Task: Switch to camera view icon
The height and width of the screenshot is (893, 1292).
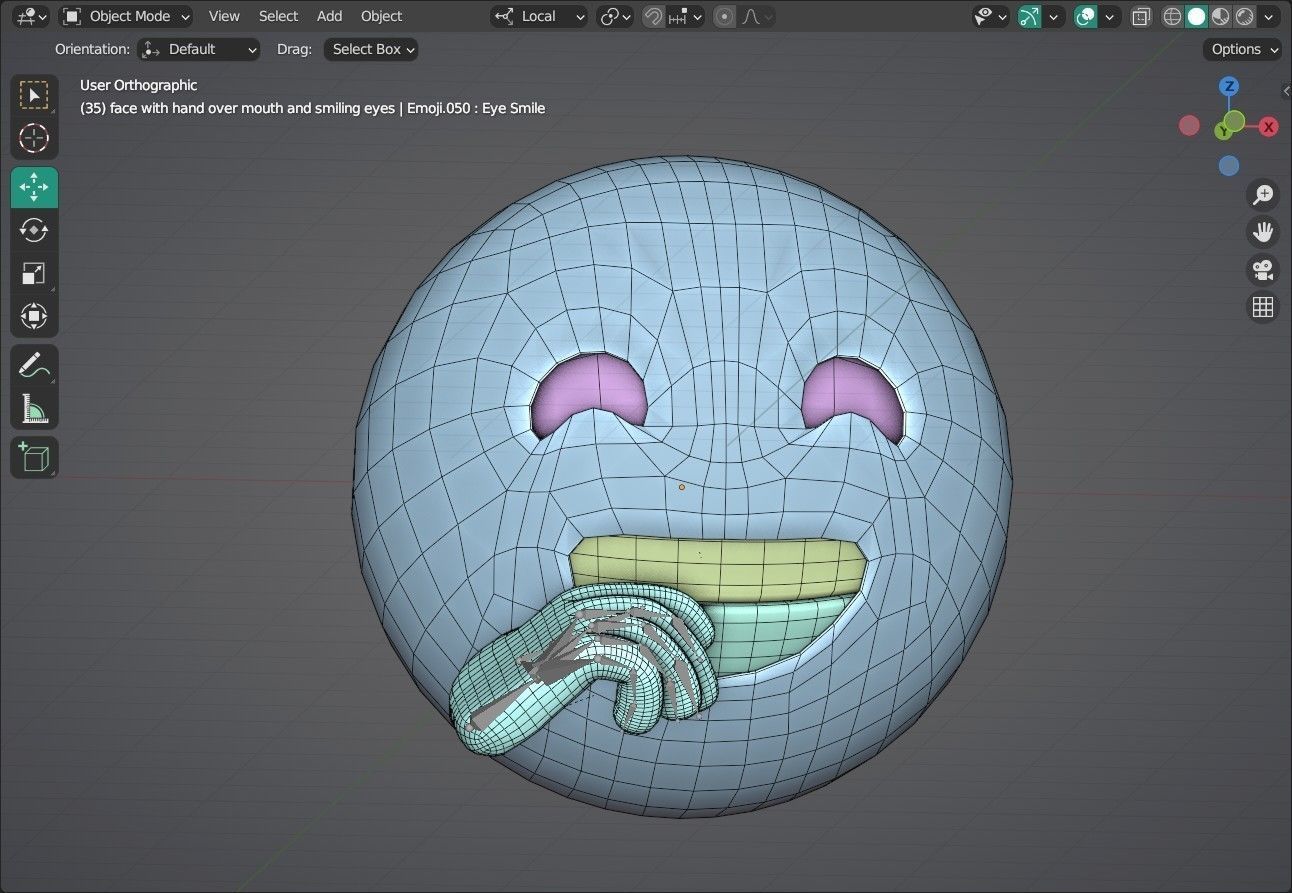Action: [1263, 270]
